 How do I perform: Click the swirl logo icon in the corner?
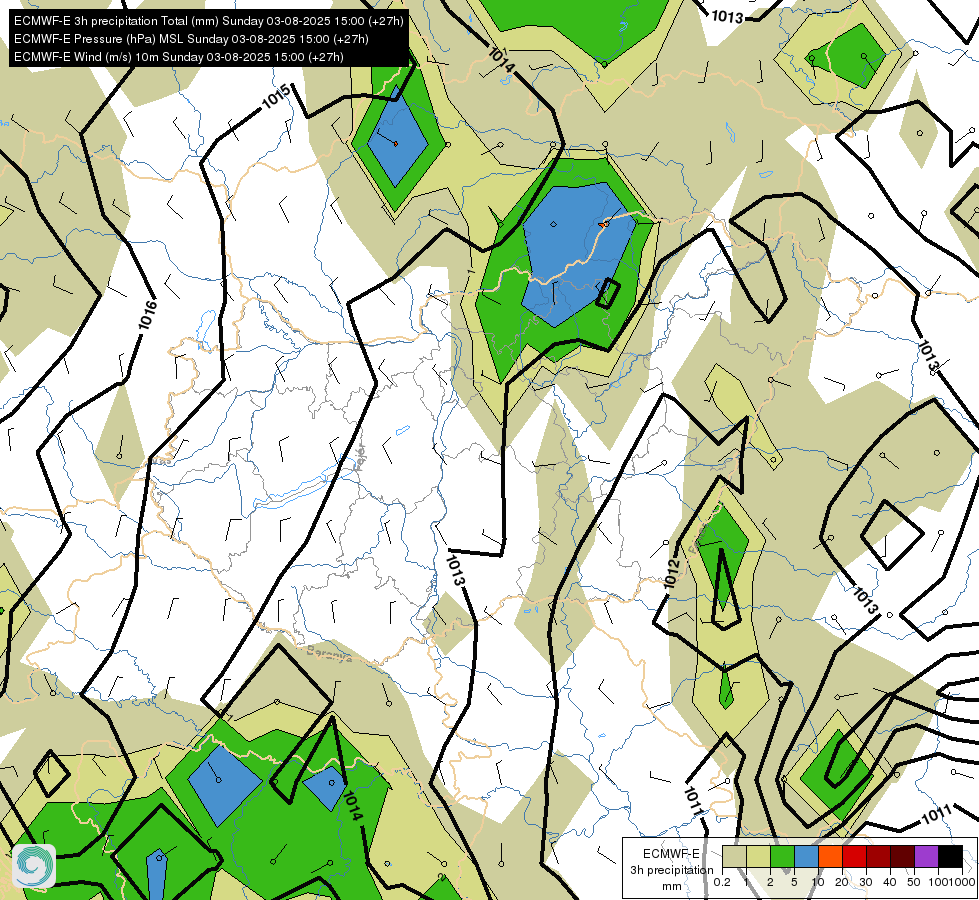click(34, 866)
